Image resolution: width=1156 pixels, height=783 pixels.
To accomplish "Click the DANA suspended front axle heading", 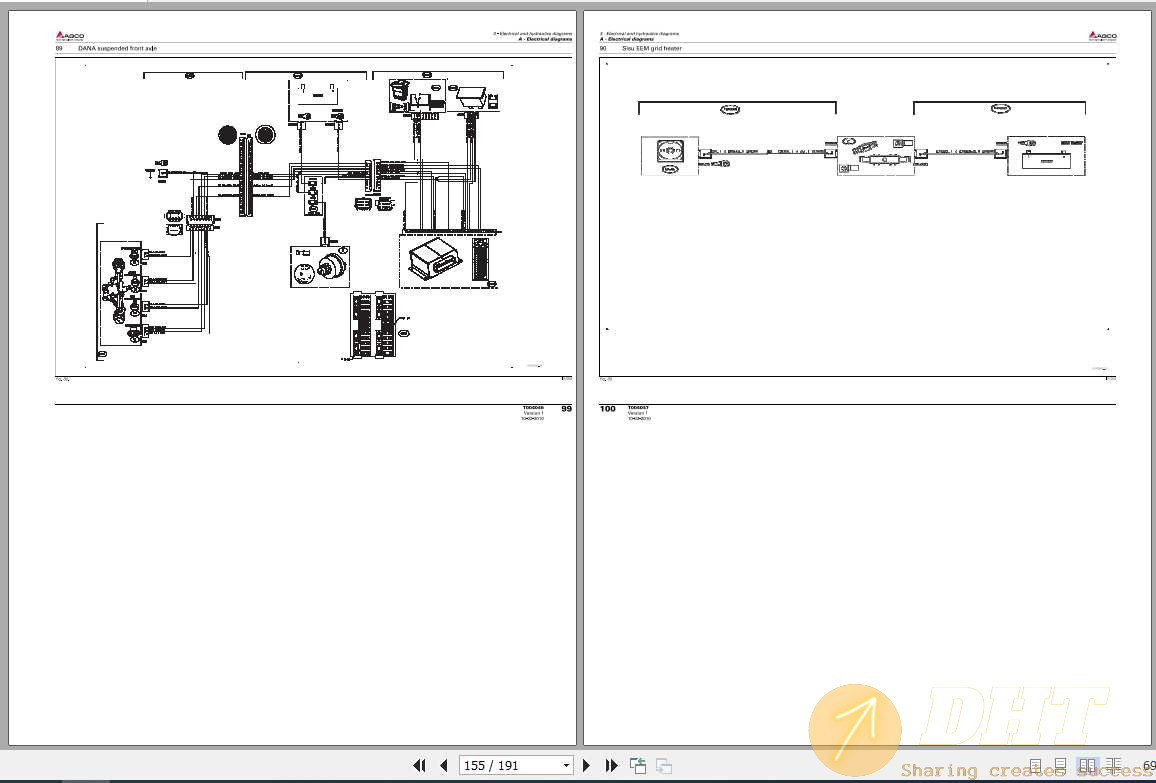I will click(x=117, y=48).
